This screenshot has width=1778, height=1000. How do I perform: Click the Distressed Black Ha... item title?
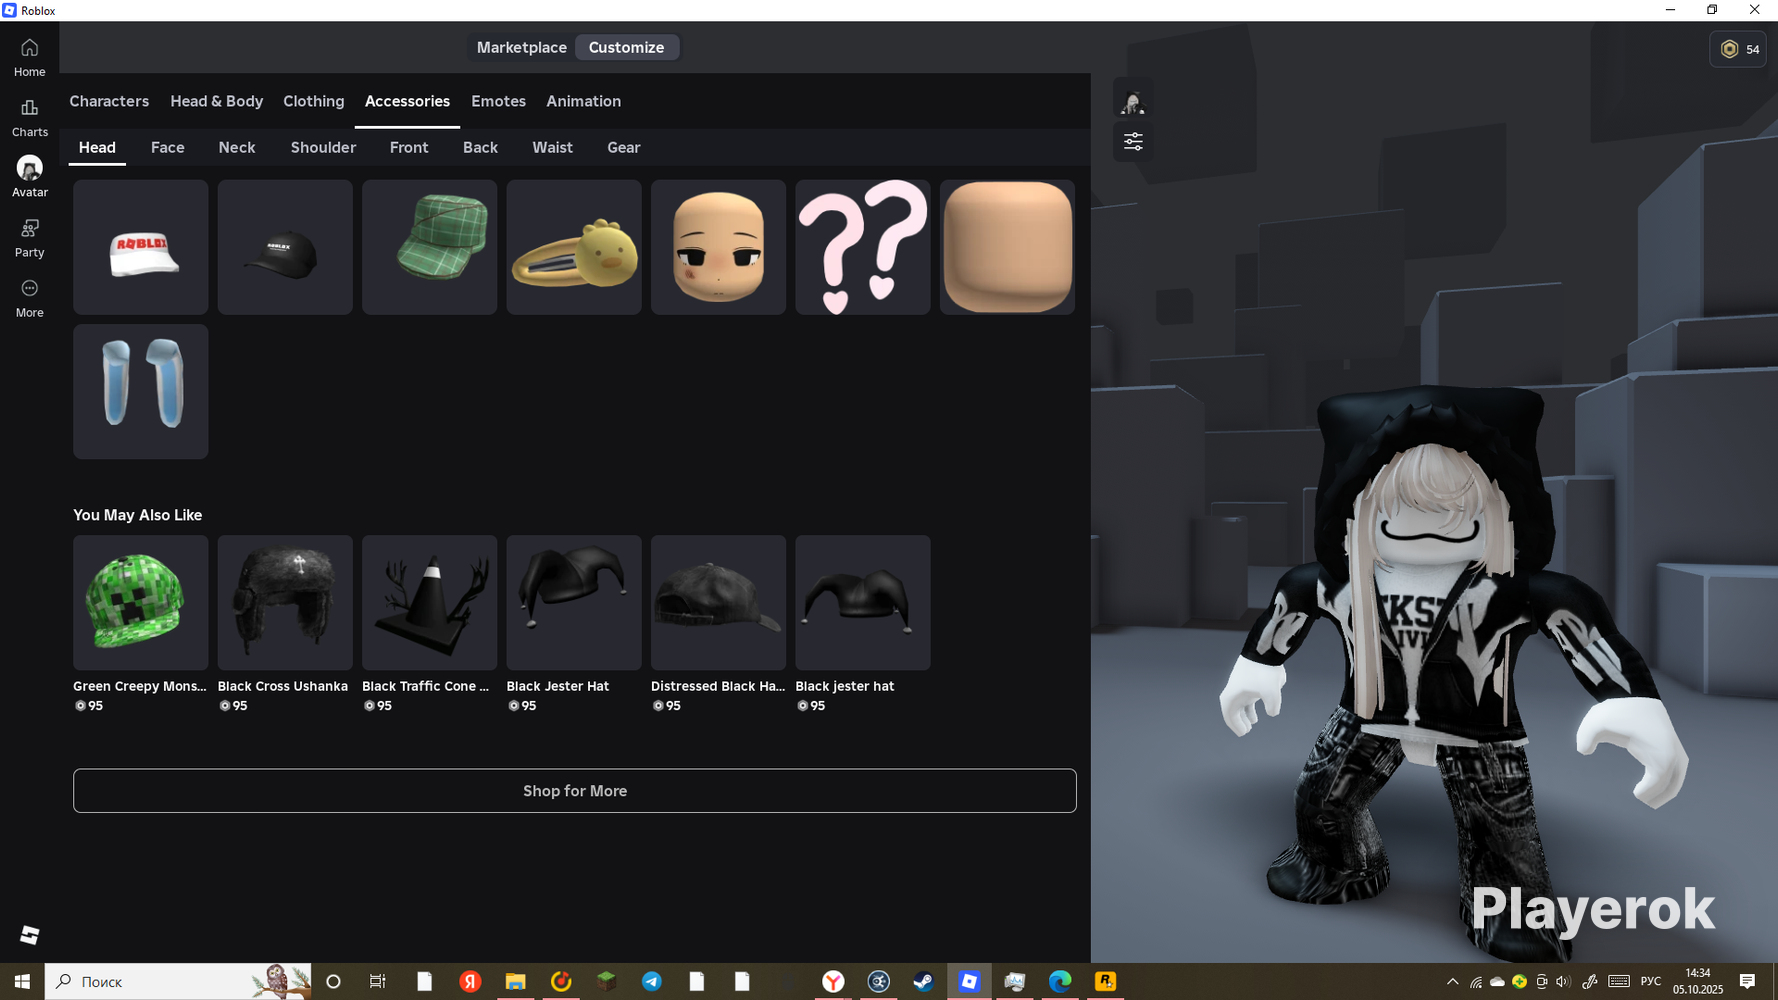[718, 686]
